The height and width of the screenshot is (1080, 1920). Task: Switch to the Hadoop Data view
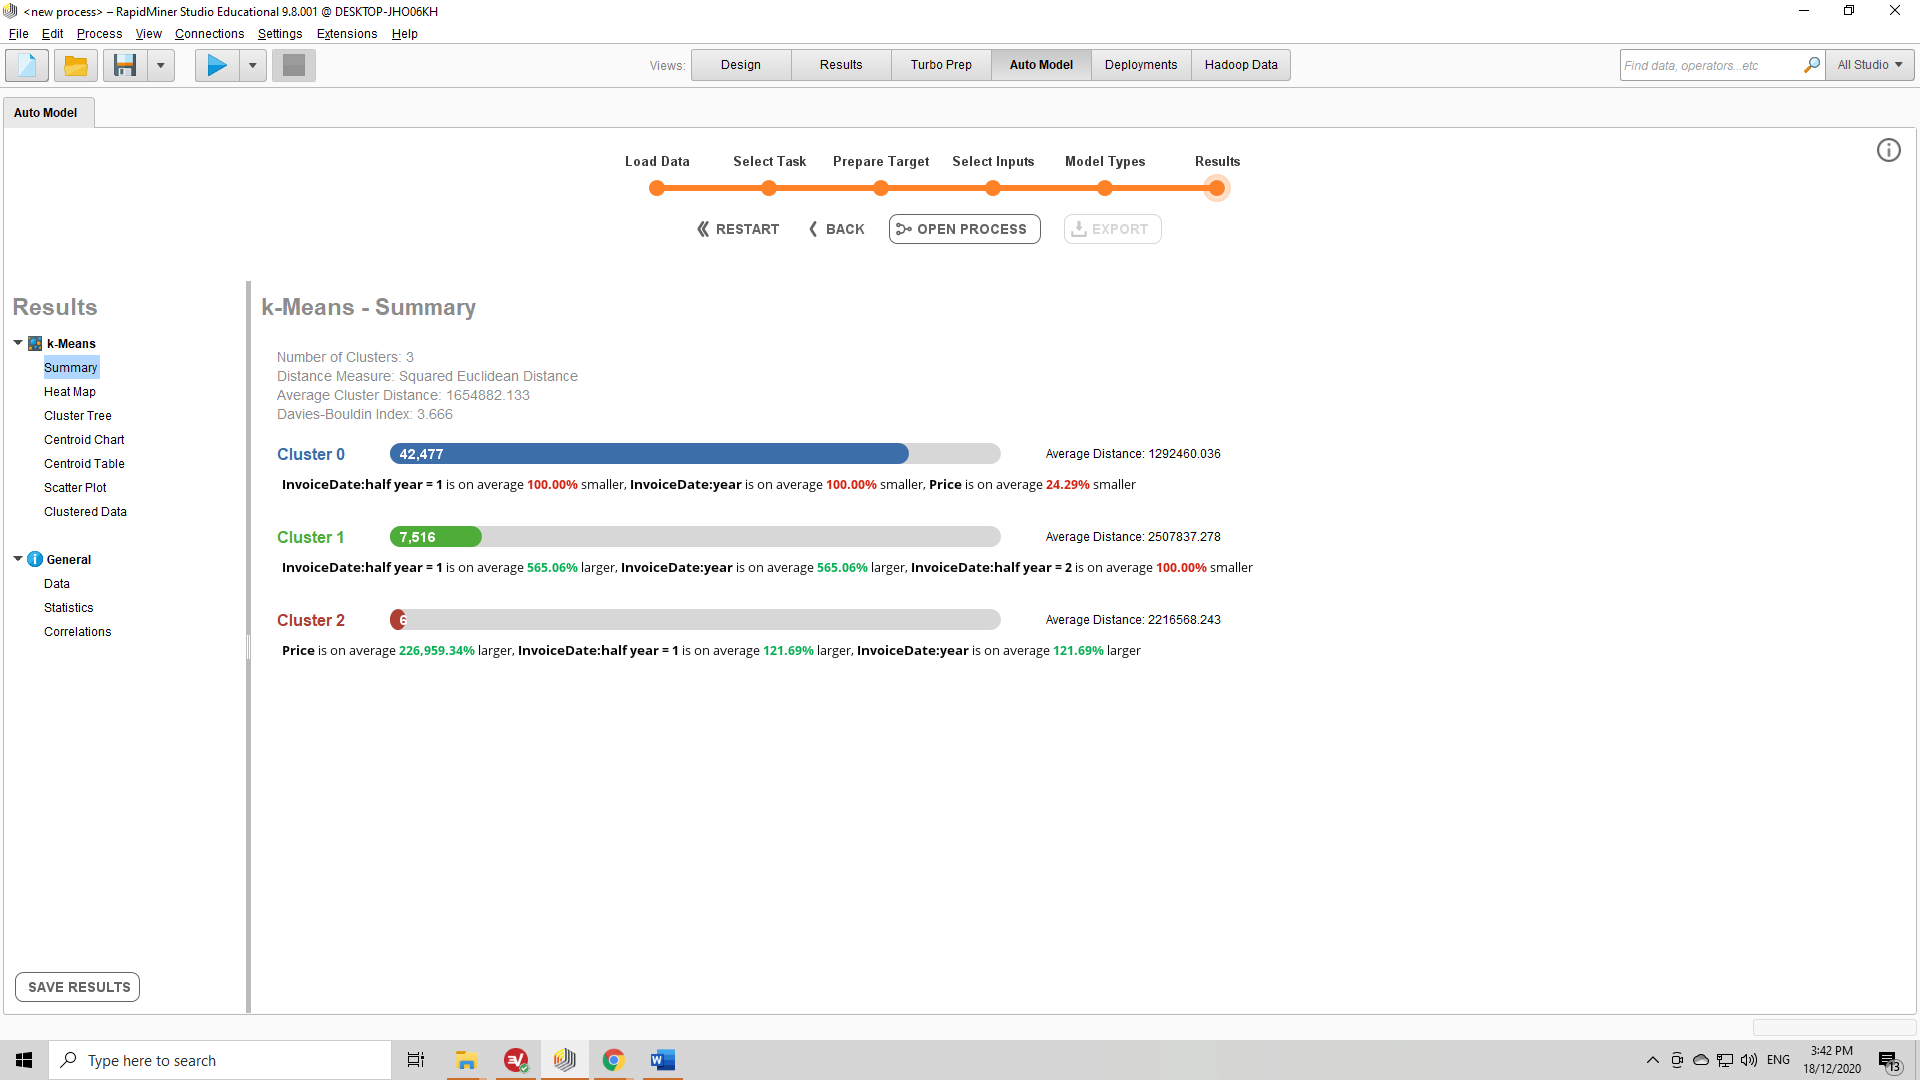(1241, 65)
